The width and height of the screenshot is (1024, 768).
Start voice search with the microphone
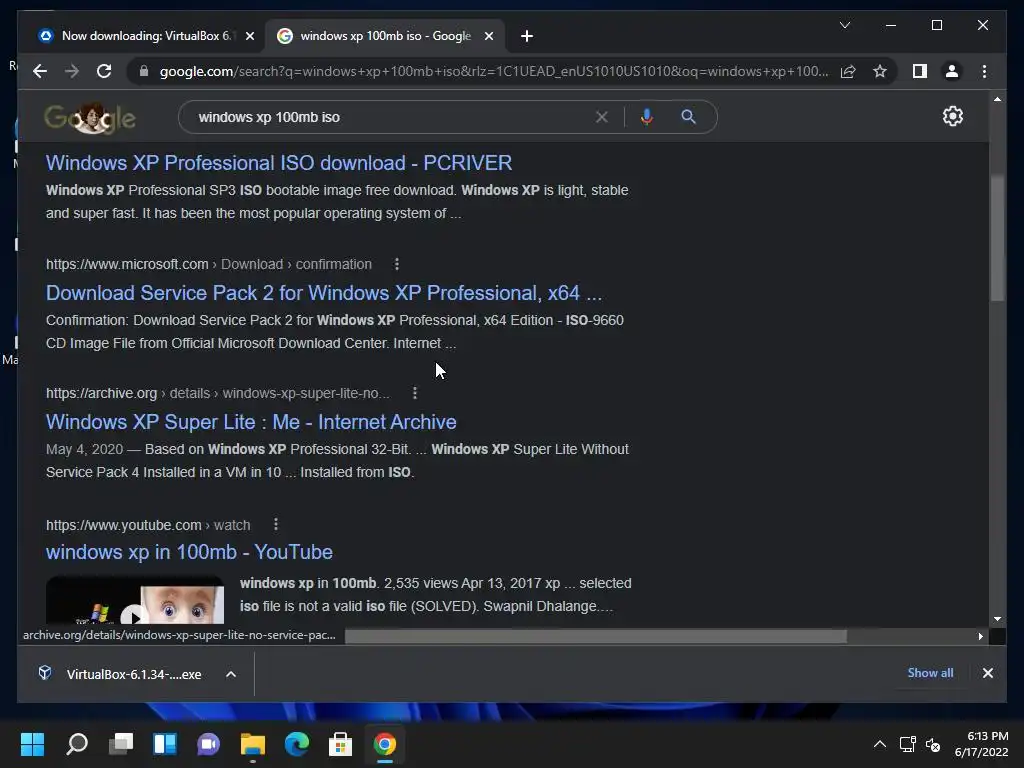click(647, 117)
